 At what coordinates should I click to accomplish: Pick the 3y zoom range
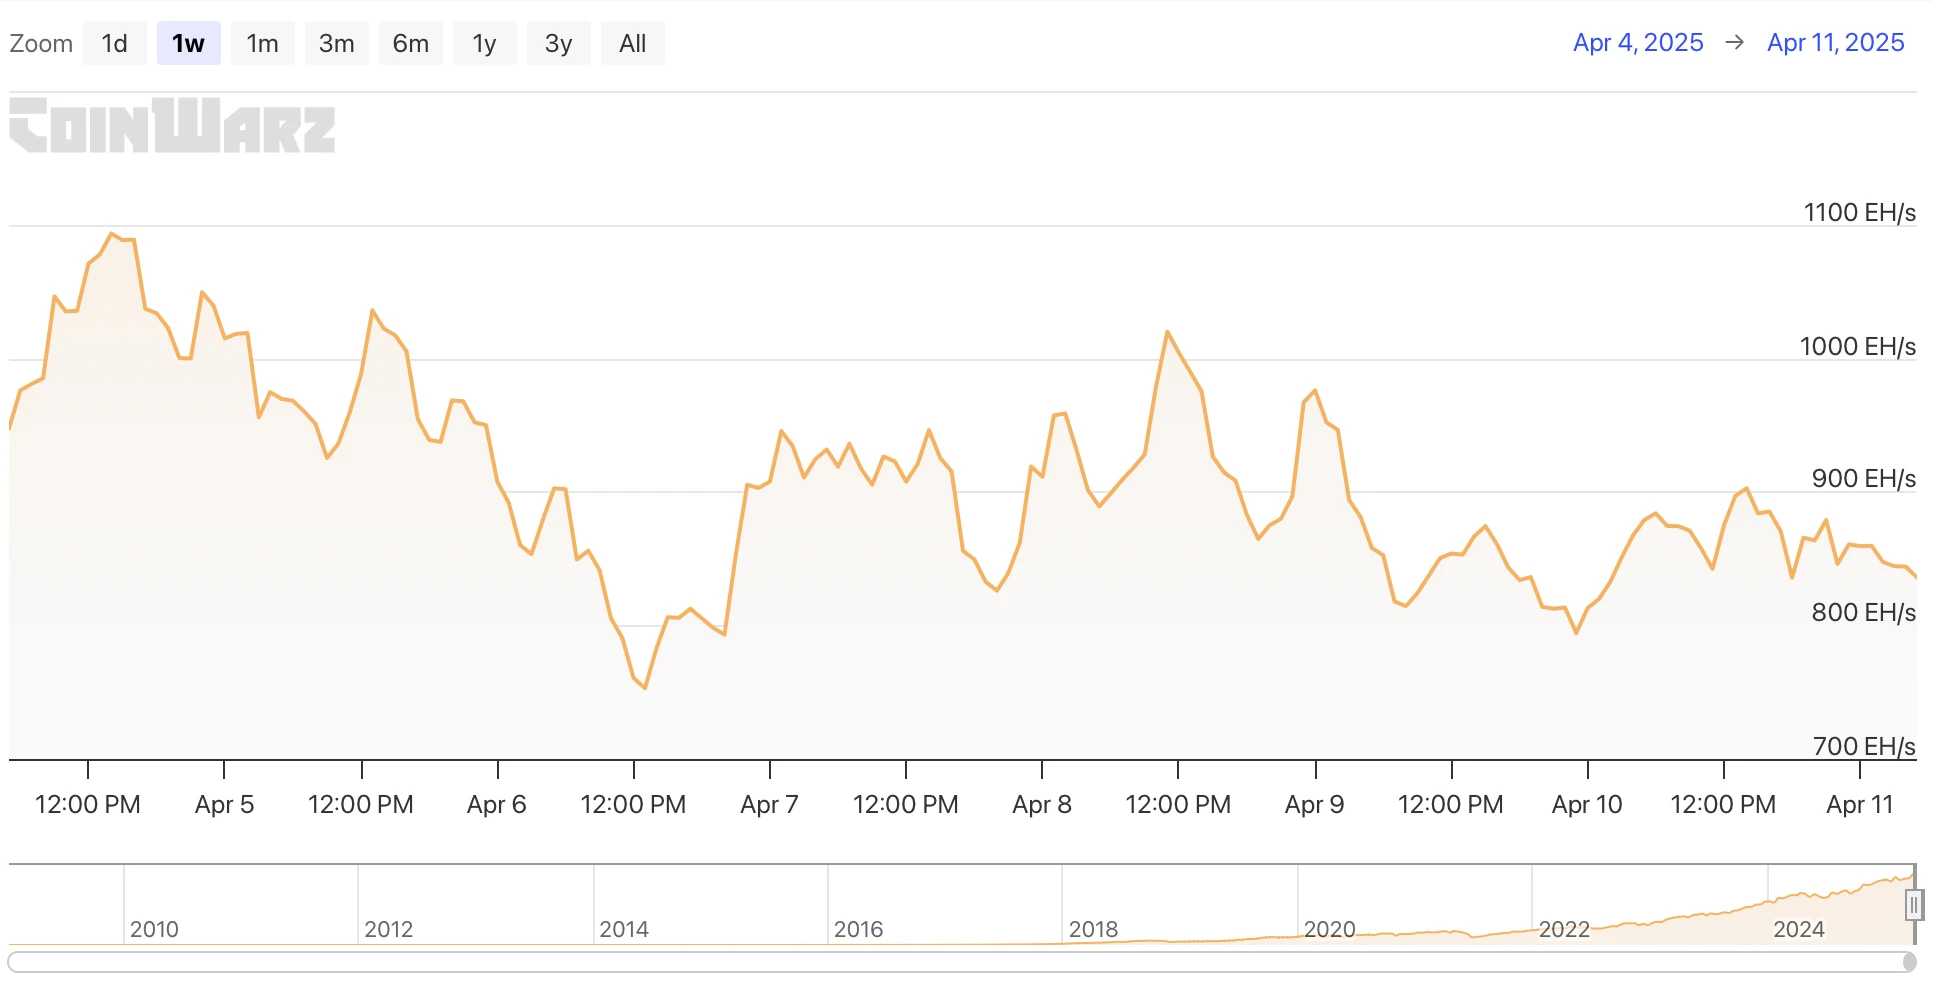tap(558, 44)
